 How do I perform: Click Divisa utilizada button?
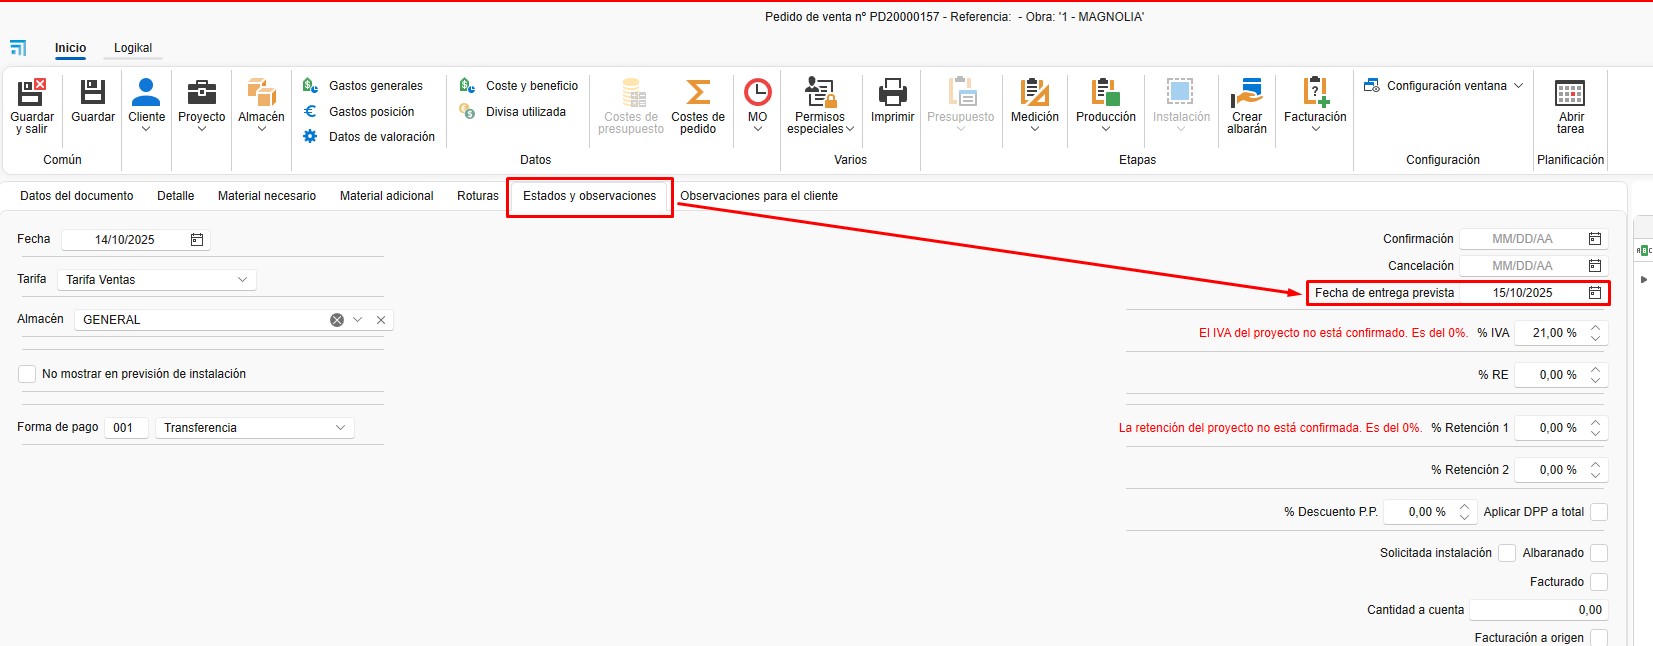point(525,112)
